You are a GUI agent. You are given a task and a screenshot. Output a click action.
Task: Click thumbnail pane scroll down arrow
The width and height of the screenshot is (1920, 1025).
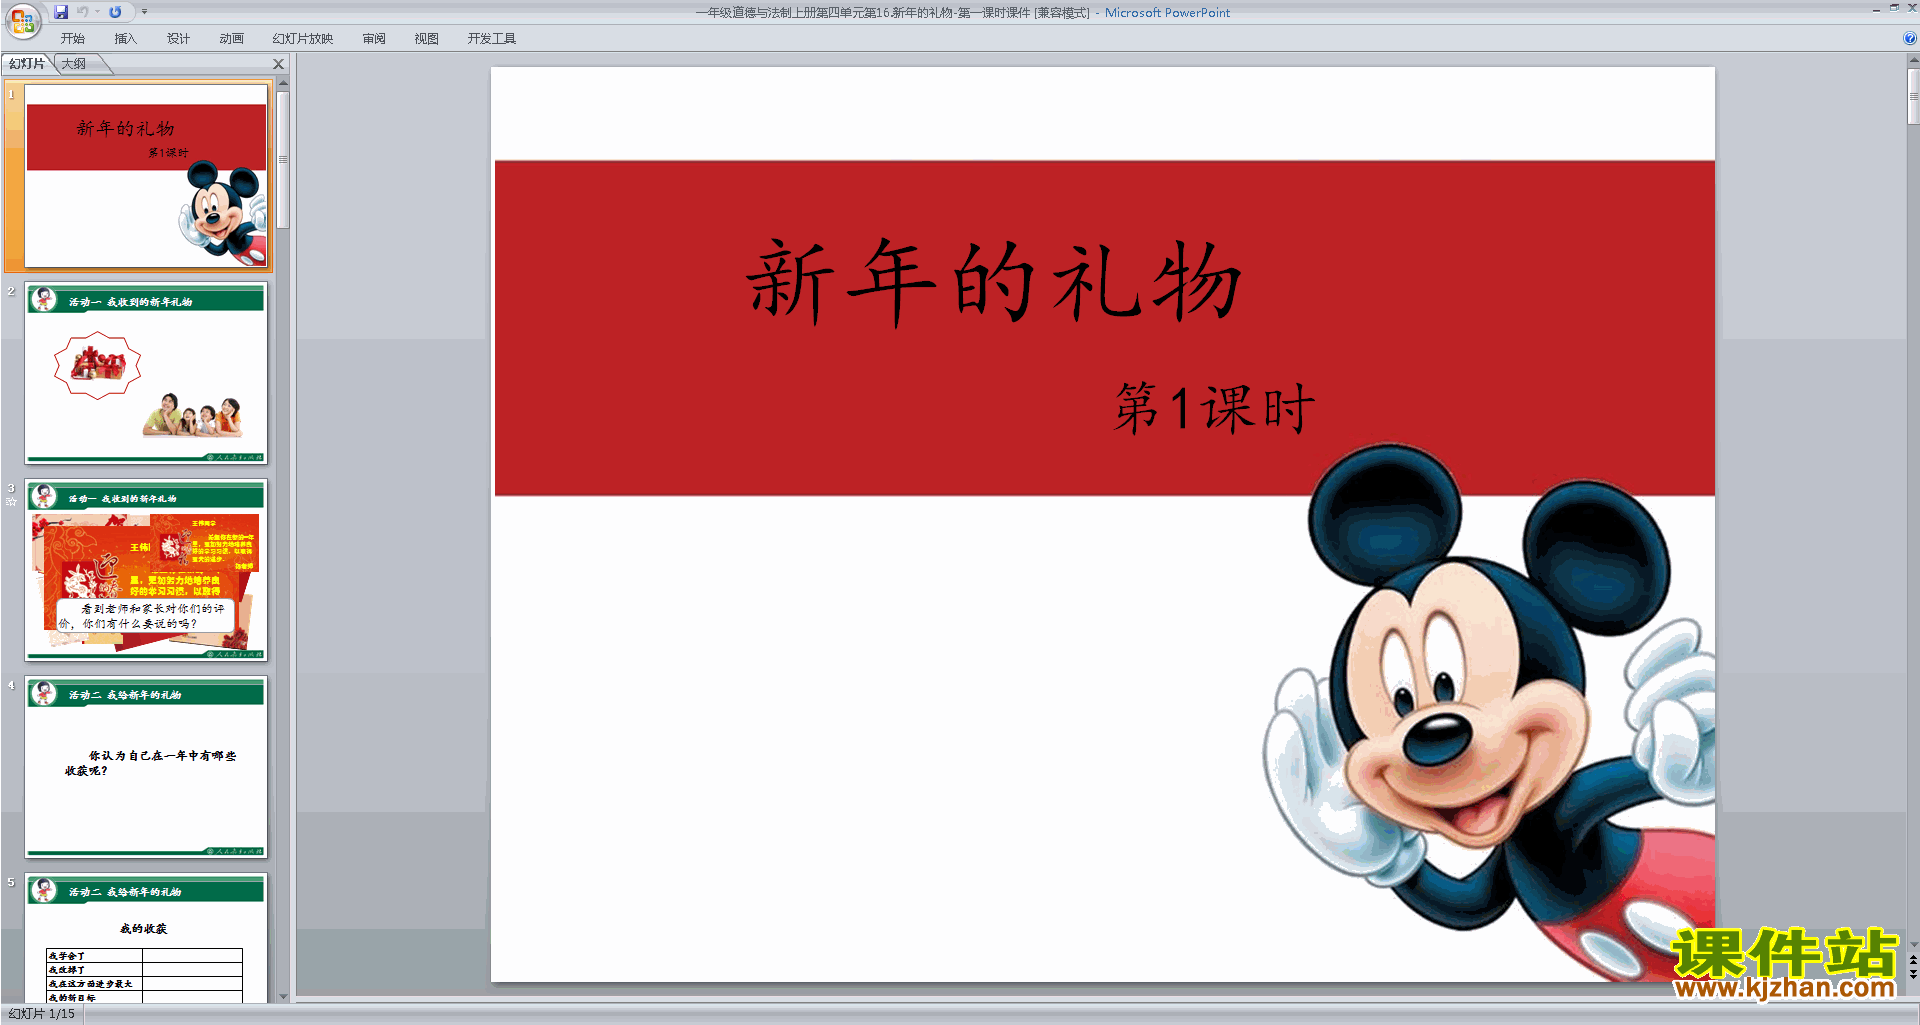point(283,996)
